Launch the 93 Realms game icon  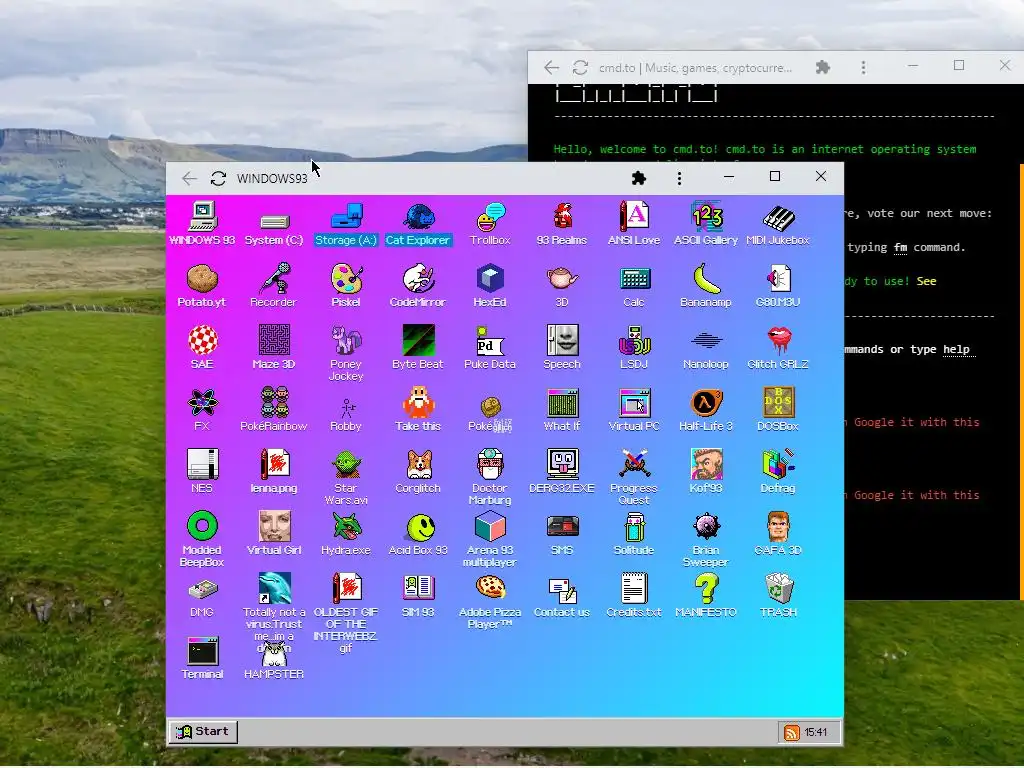[562, 217]
